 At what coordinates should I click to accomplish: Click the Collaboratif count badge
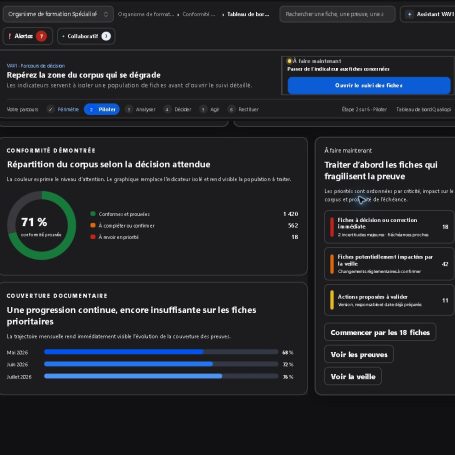coord(106,36)
